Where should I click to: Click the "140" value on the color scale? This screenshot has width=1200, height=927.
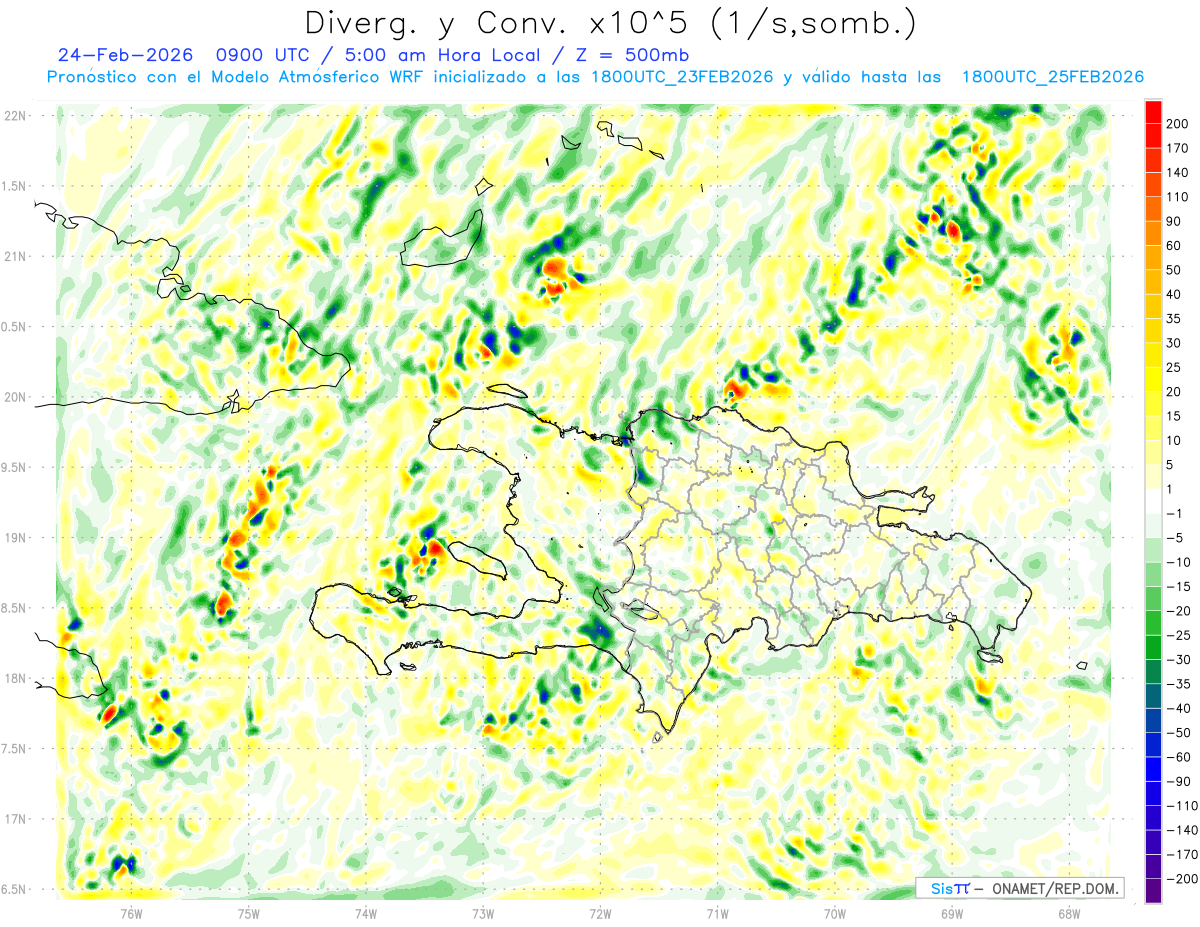pos(1179,173)
